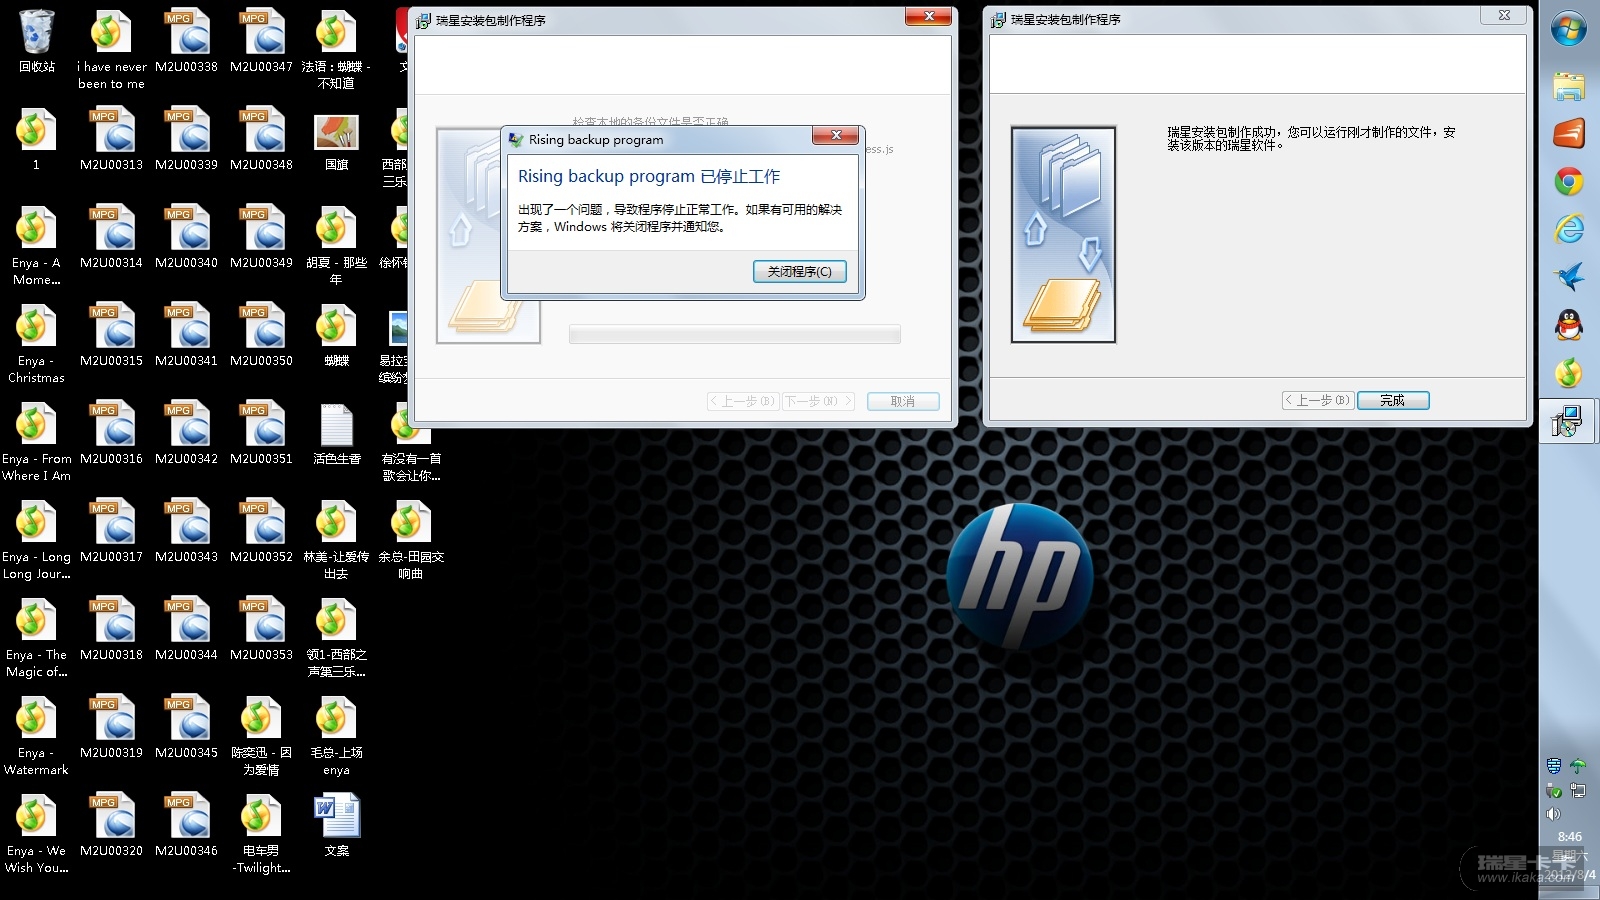Select the 'i have never been to me' music file
1600x900 pixels.
tap(111, 50)
